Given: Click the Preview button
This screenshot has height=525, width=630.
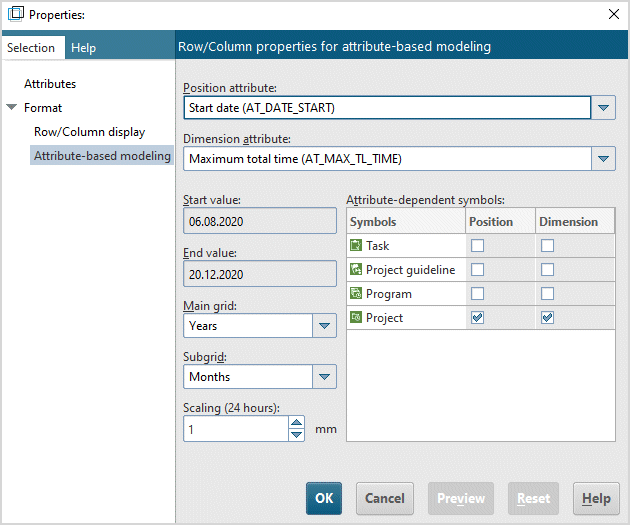Looking at the screenshot, I should (461, 498).
